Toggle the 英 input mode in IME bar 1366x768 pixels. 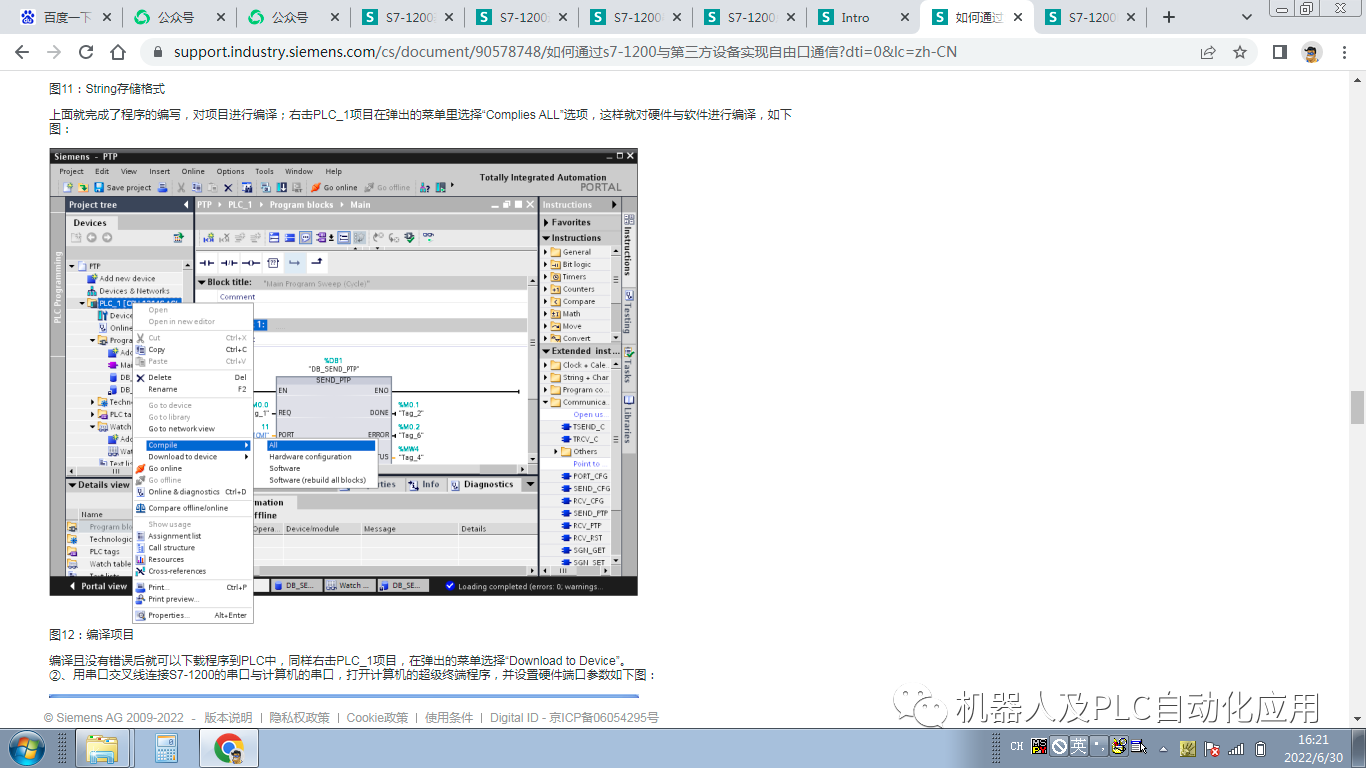tap(1078, 746)
